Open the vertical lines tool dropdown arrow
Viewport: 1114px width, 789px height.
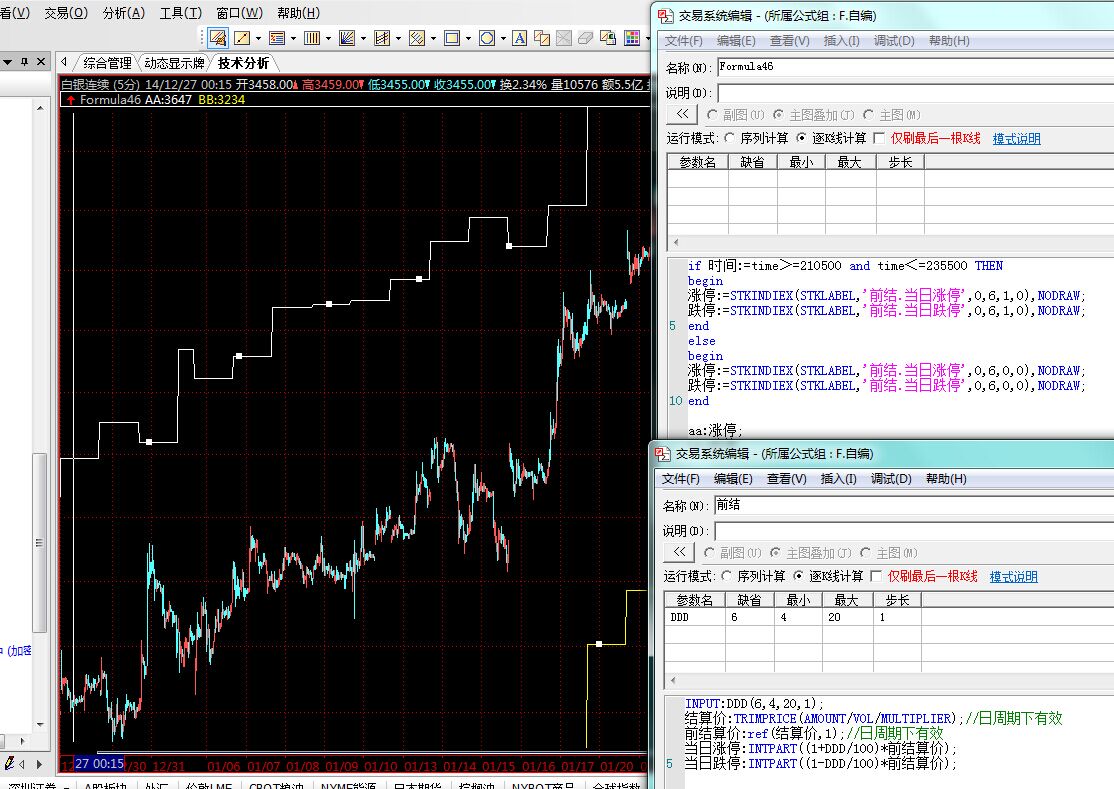pyautogui.click(x=328, y=38)
